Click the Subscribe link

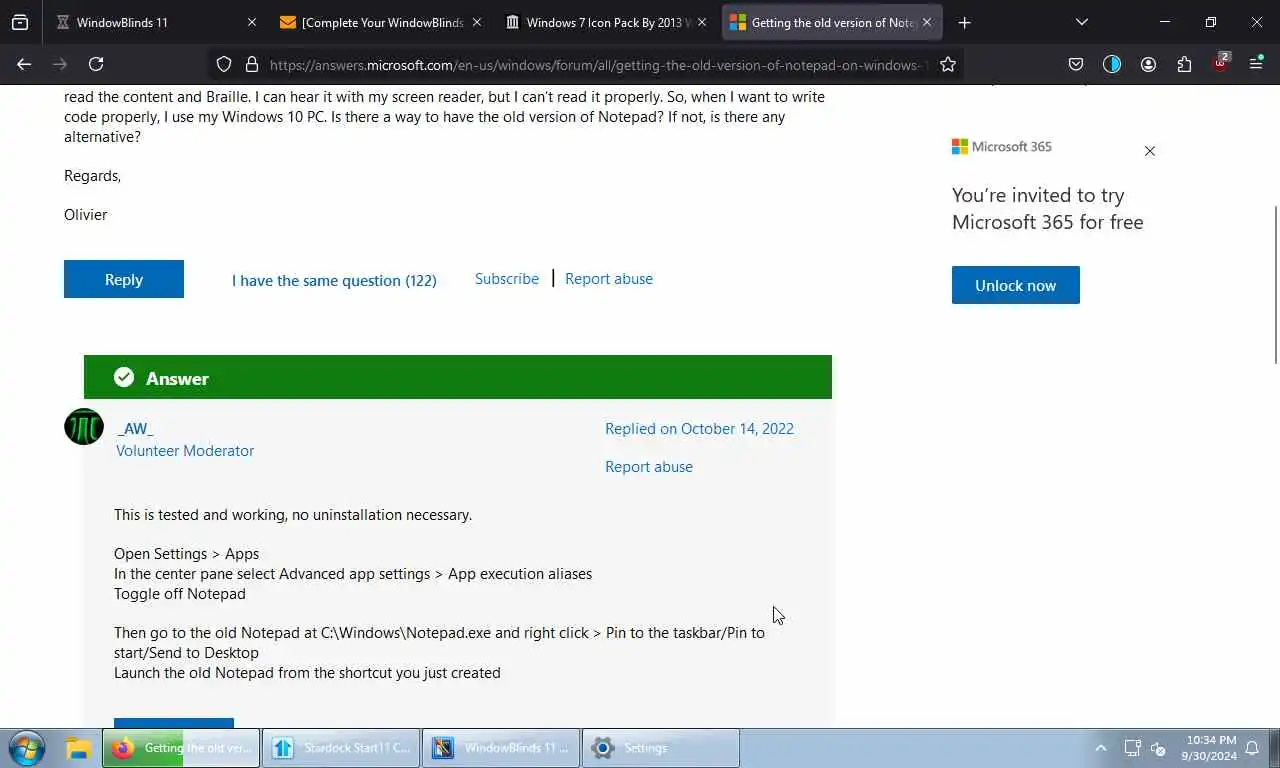(507, 279)
